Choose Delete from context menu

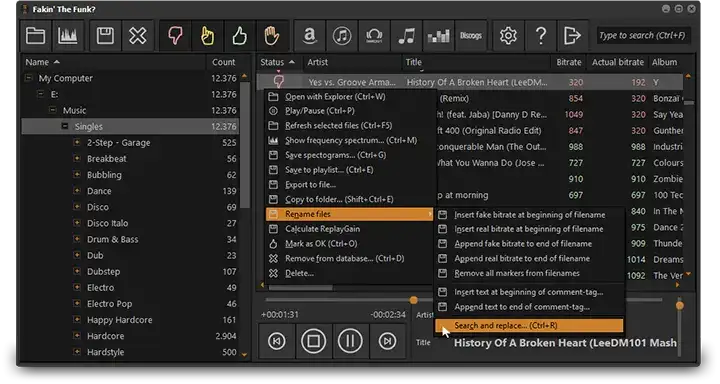(x=350, y=273)
